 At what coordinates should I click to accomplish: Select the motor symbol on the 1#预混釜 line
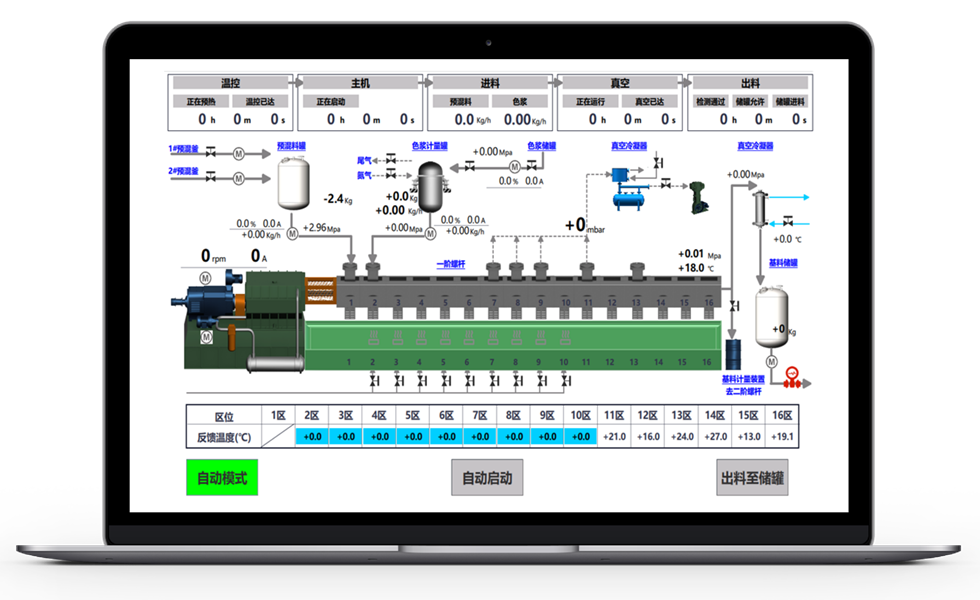click(239, 154)
